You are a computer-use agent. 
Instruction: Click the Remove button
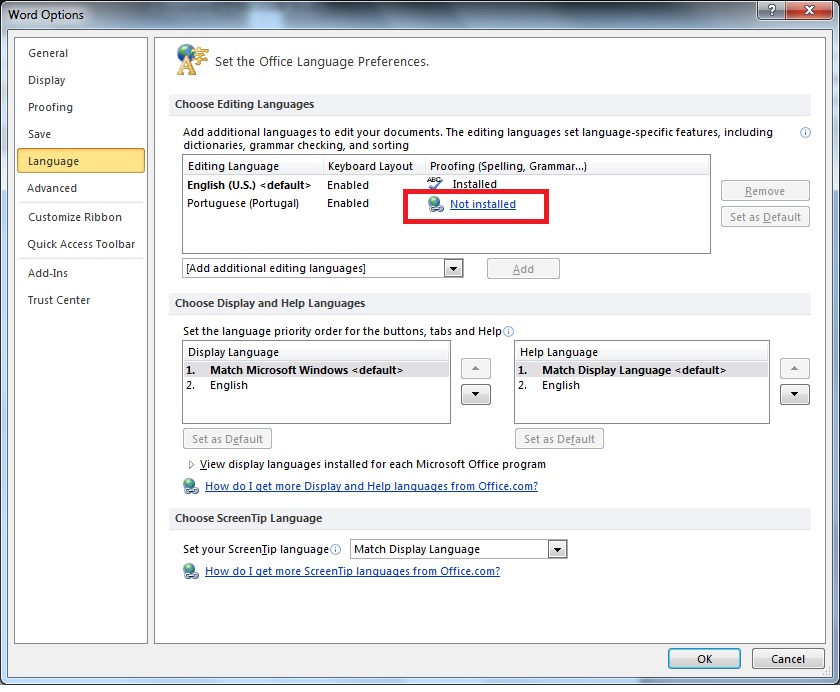765,191
